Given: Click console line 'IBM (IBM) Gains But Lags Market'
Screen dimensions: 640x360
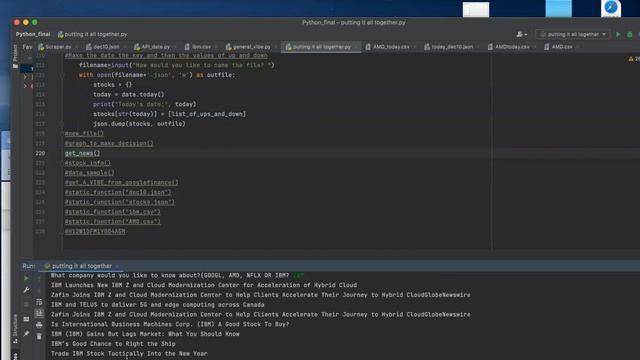Looking at the screenshot, I should pyautogui.click(x=145, y=334).
